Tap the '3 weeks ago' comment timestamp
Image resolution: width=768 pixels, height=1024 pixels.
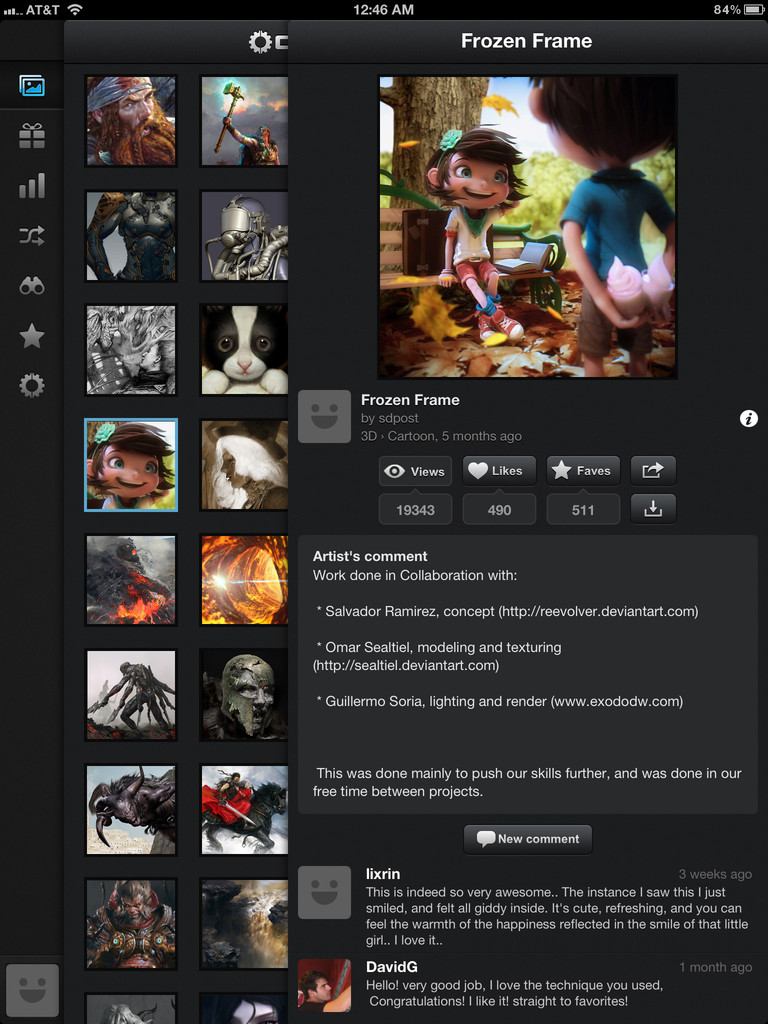coord(715,874)
